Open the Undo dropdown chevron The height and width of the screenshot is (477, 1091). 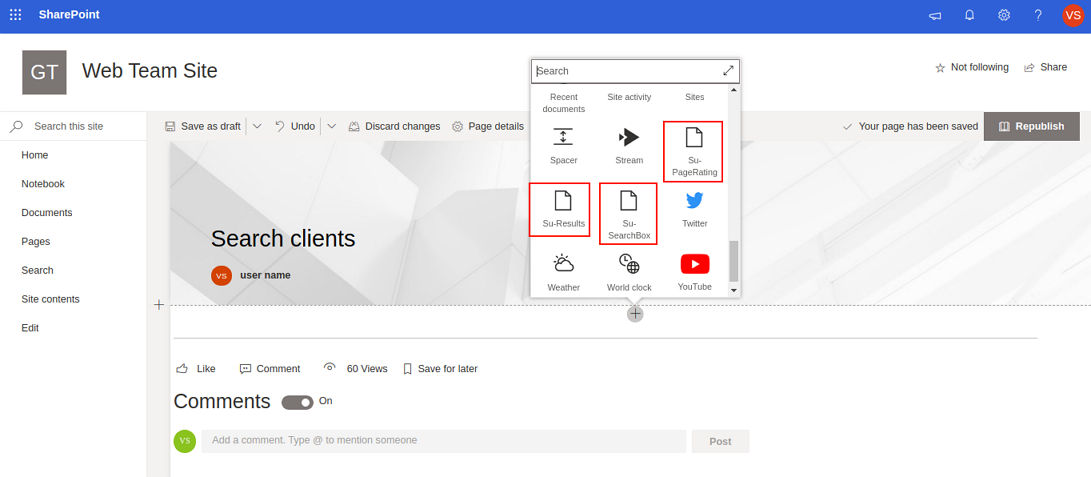tap(332, 127)
